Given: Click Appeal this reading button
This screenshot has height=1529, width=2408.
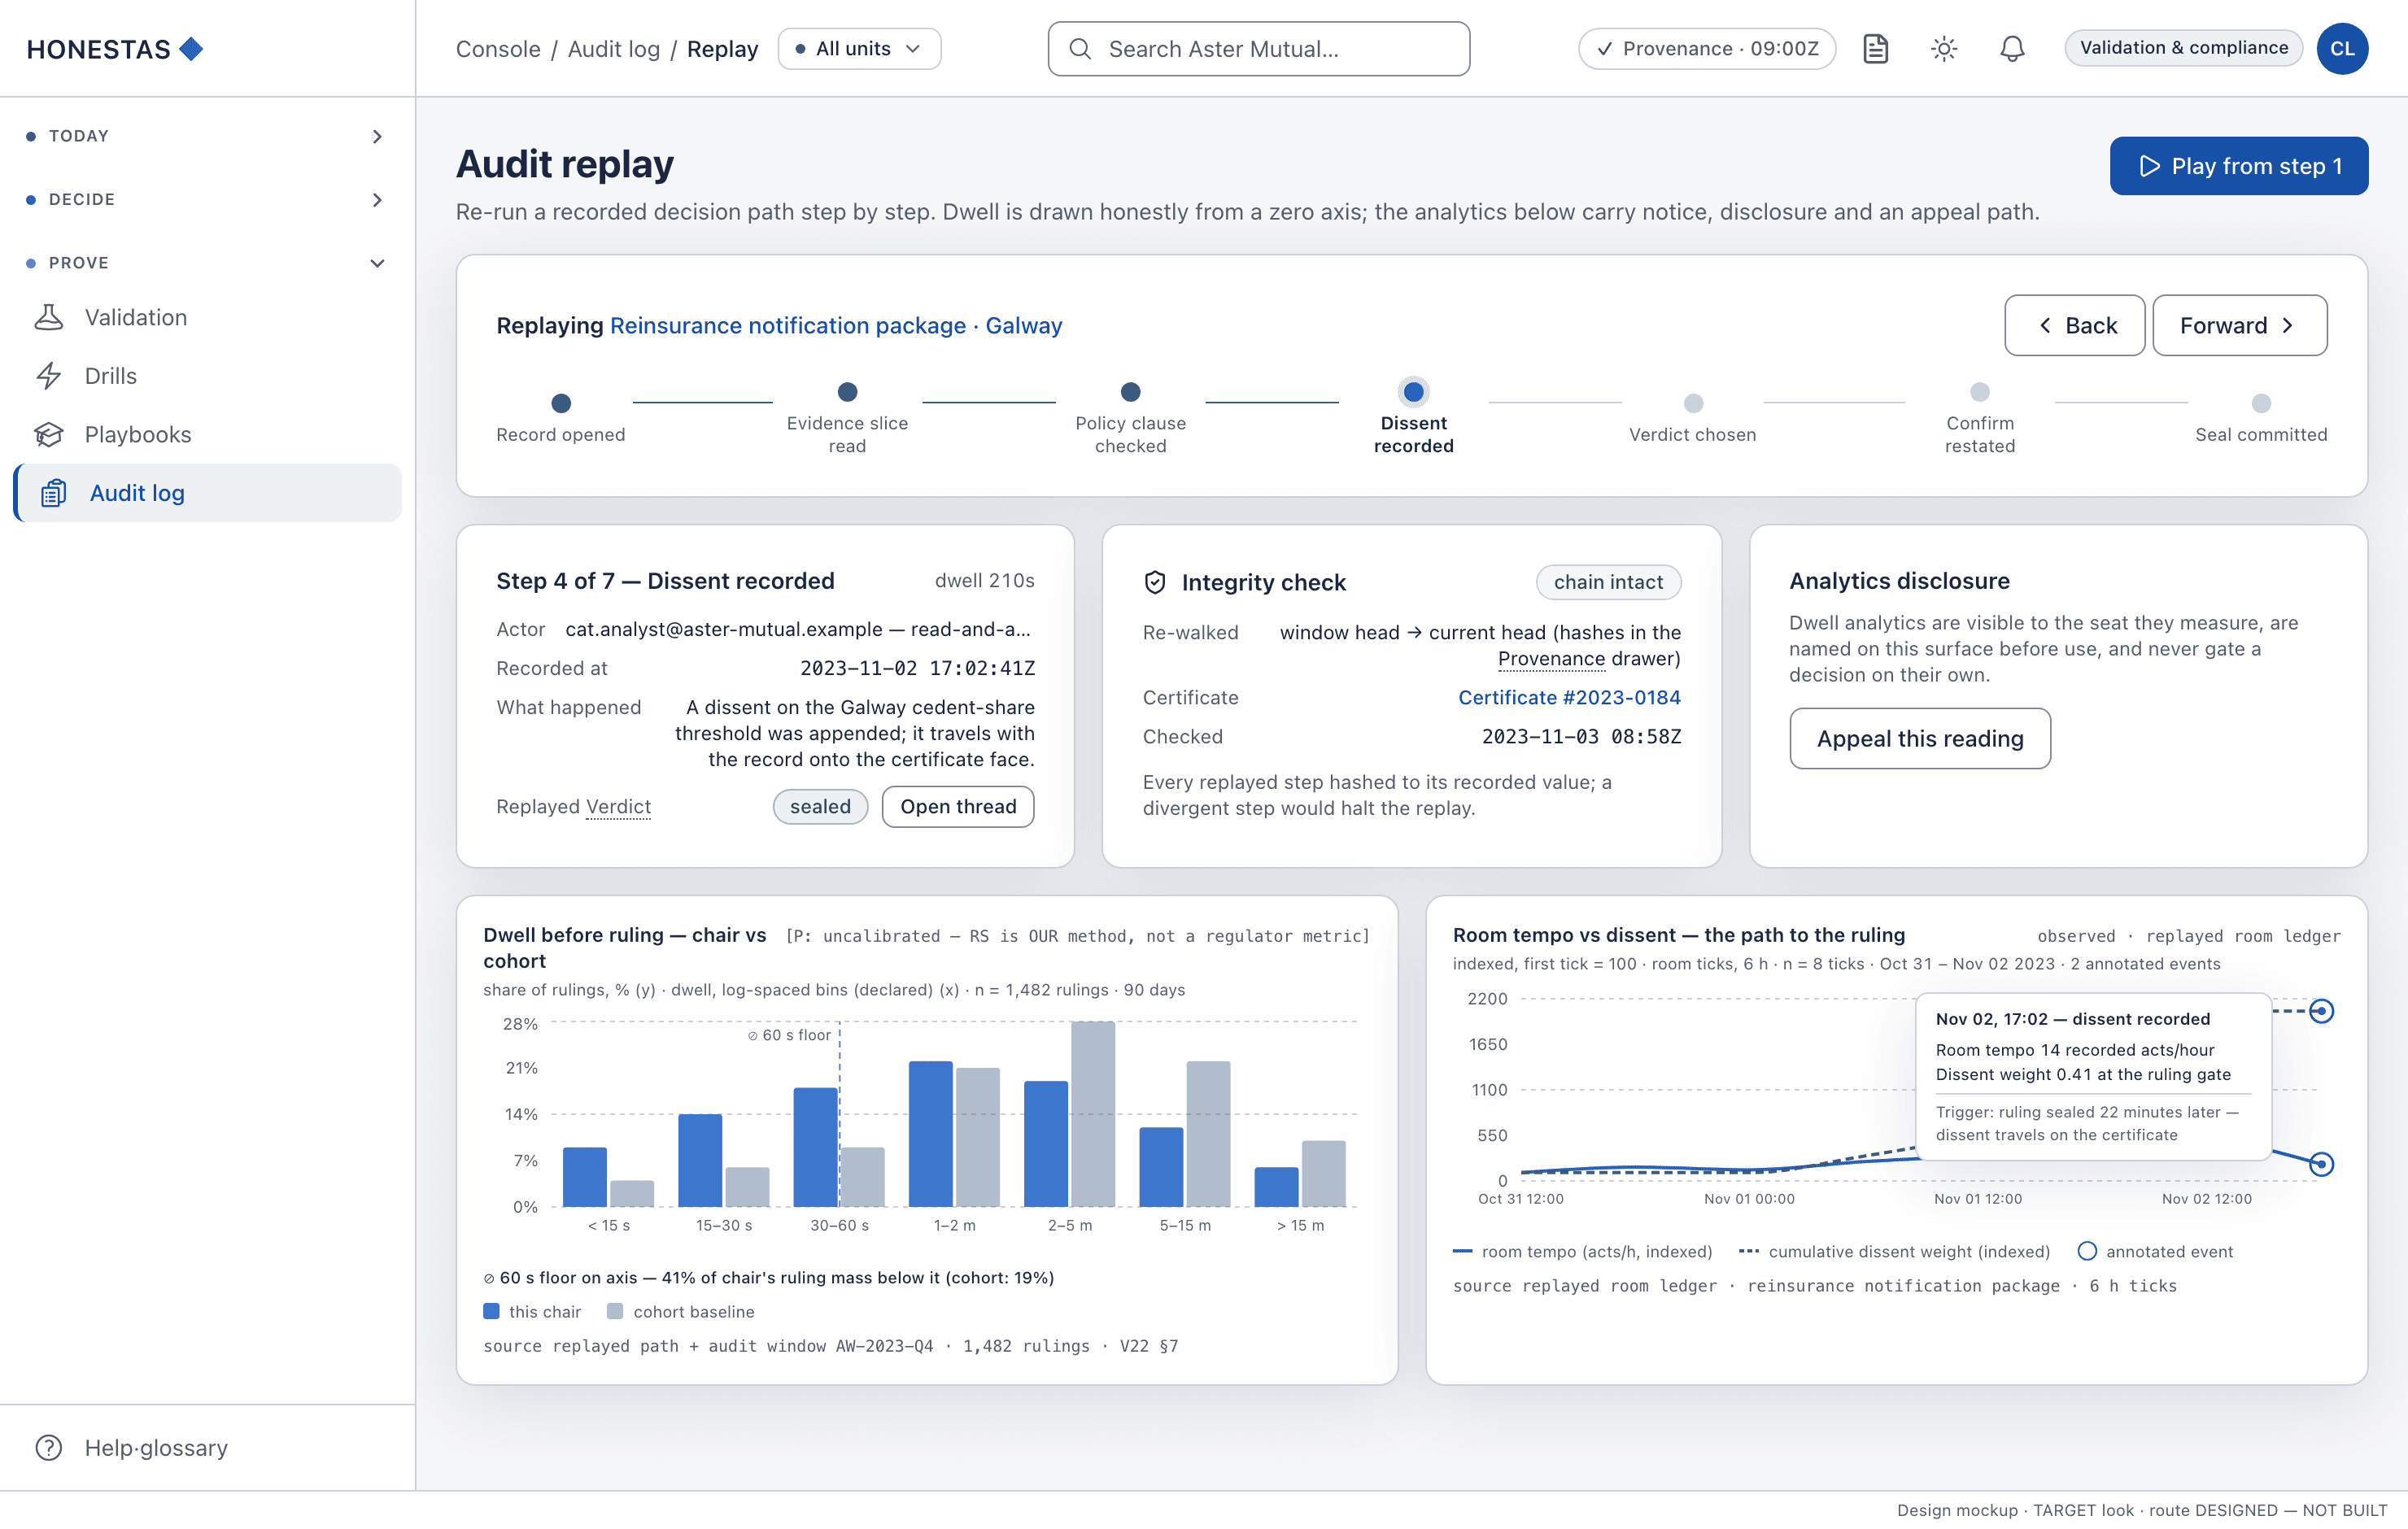Looking at the screenshot, I should 1919,738.
